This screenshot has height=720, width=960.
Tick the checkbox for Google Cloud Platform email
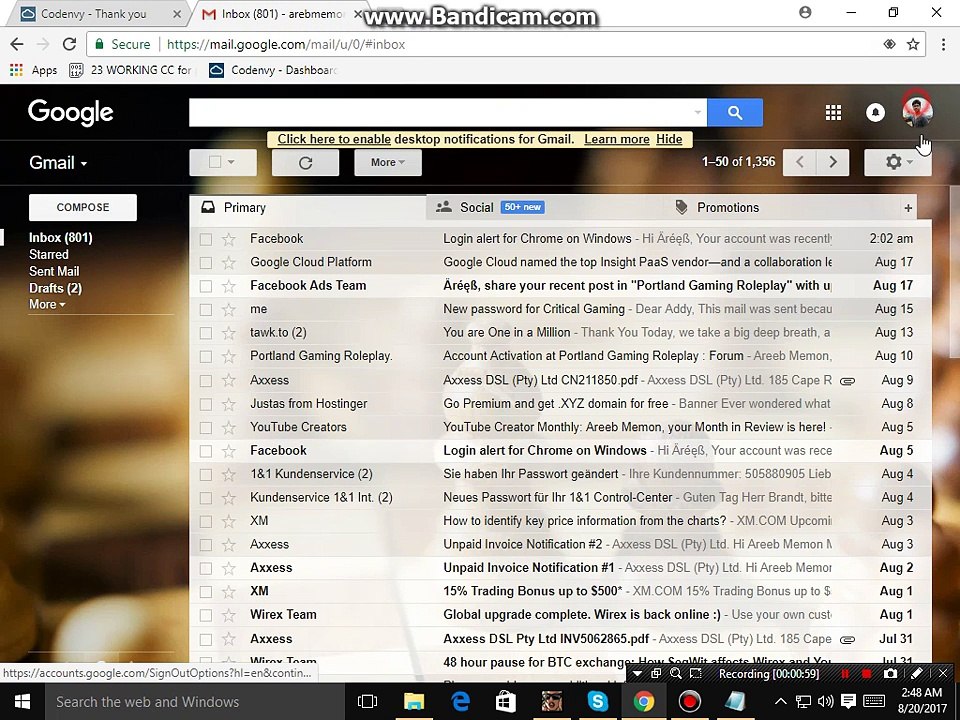coord(206,263)
